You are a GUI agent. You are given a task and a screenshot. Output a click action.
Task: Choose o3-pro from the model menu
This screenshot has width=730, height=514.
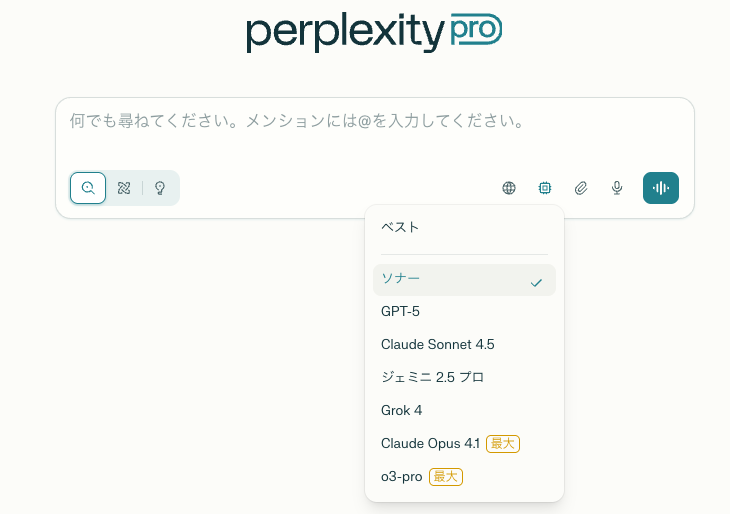pos(401,476)
